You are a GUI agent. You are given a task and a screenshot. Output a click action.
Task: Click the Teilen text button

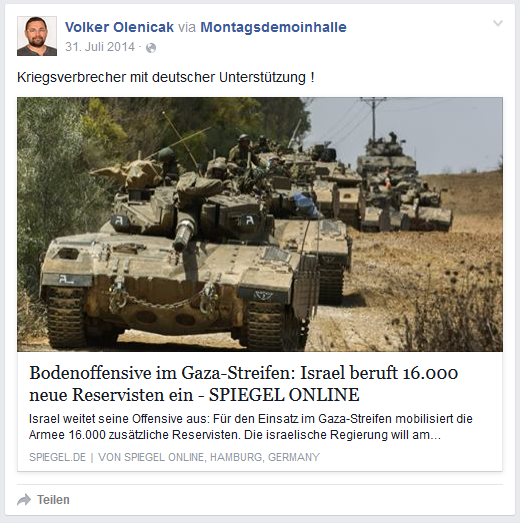click(x=53, y=500)
